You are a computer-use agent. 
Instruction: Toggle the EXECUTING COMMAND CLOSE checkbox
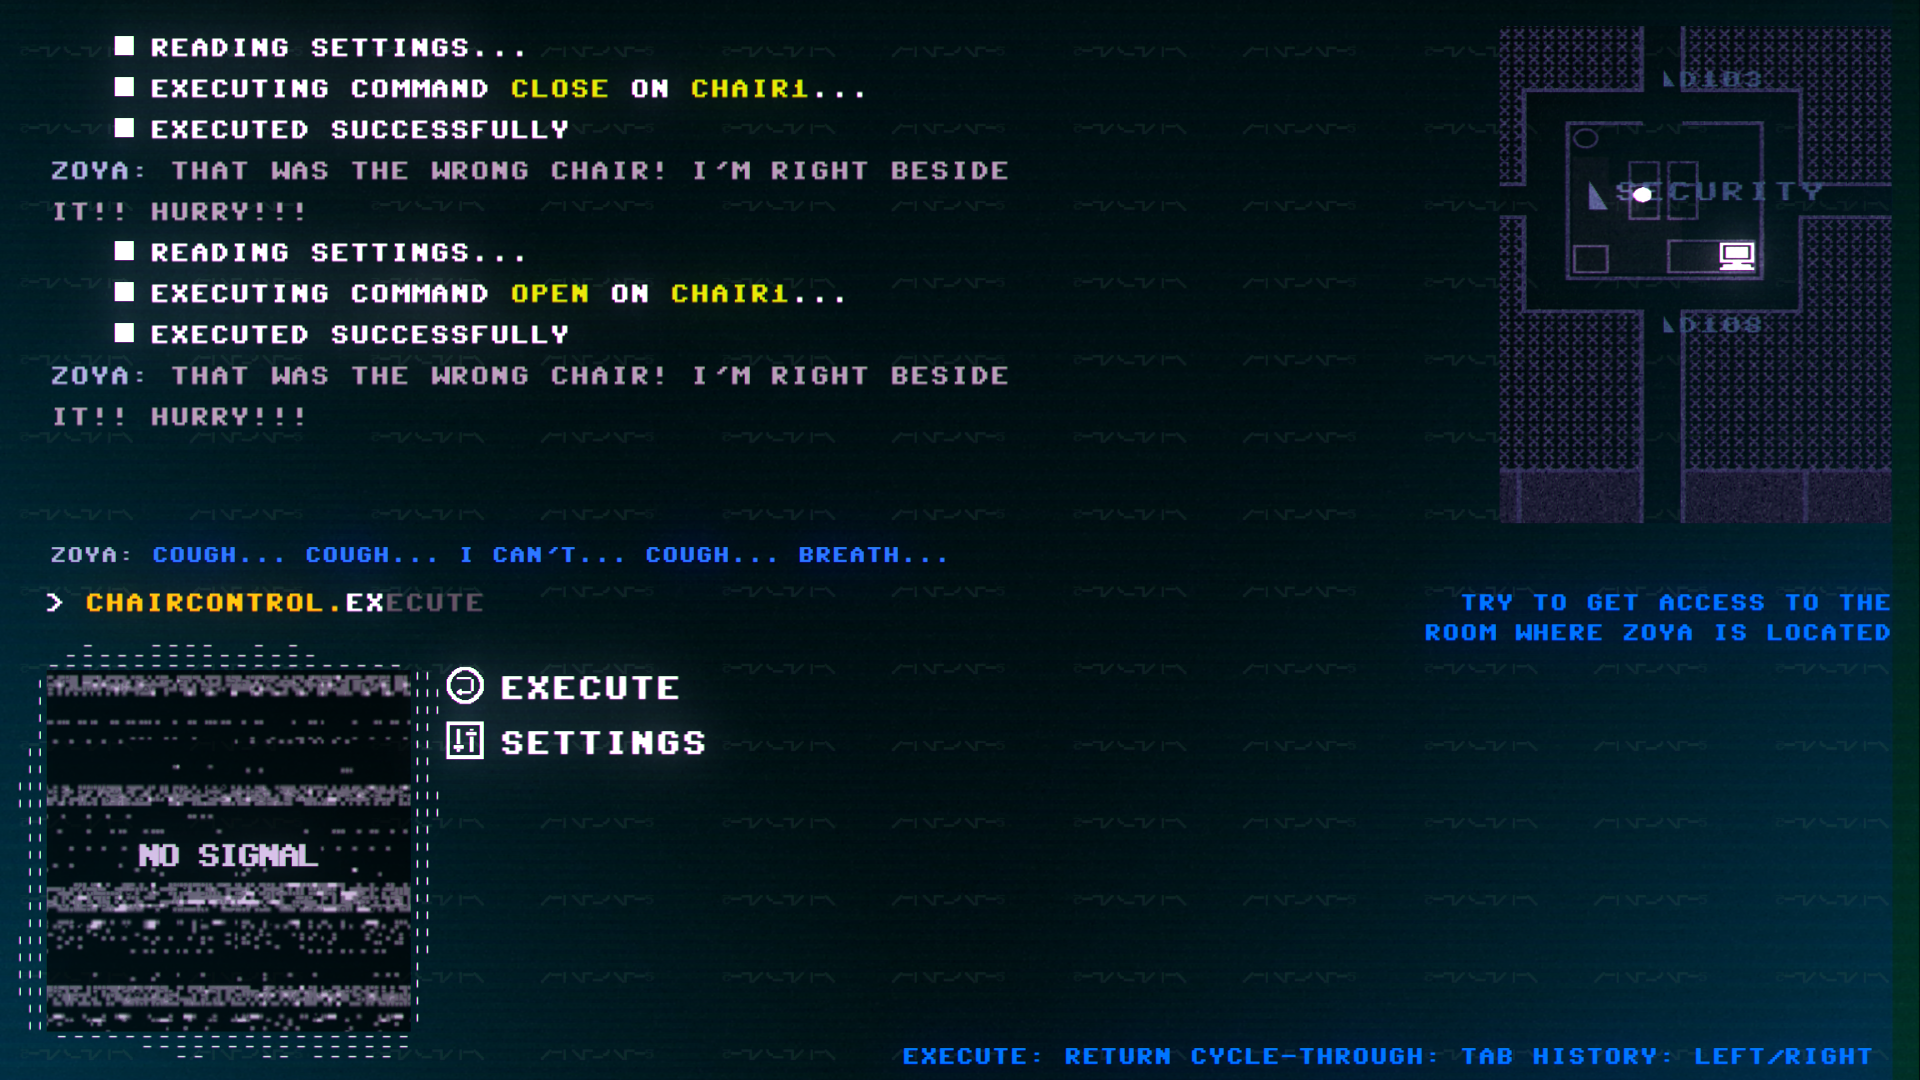click(x=128, y=88)
